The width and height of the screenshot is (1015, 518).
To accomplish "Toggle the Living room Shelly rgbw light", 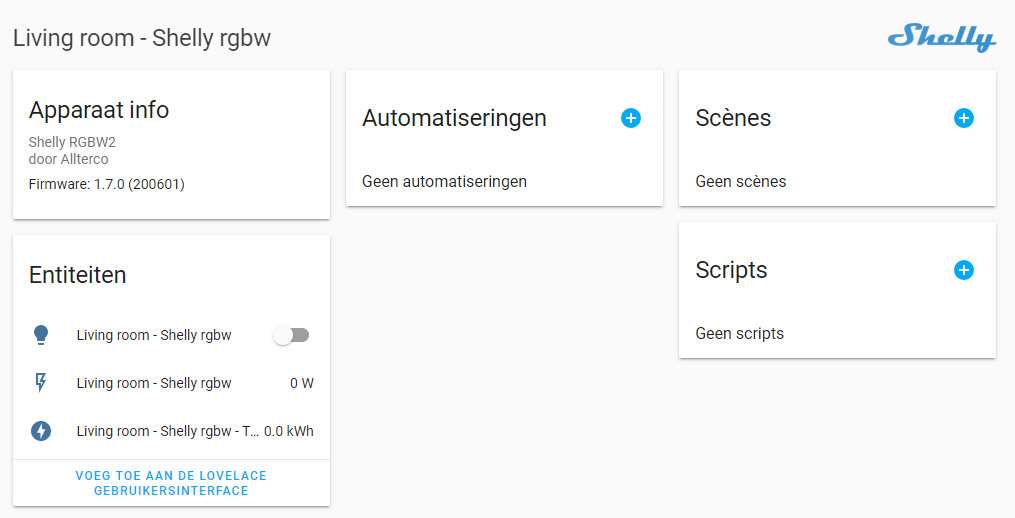I will coord(292,335).
